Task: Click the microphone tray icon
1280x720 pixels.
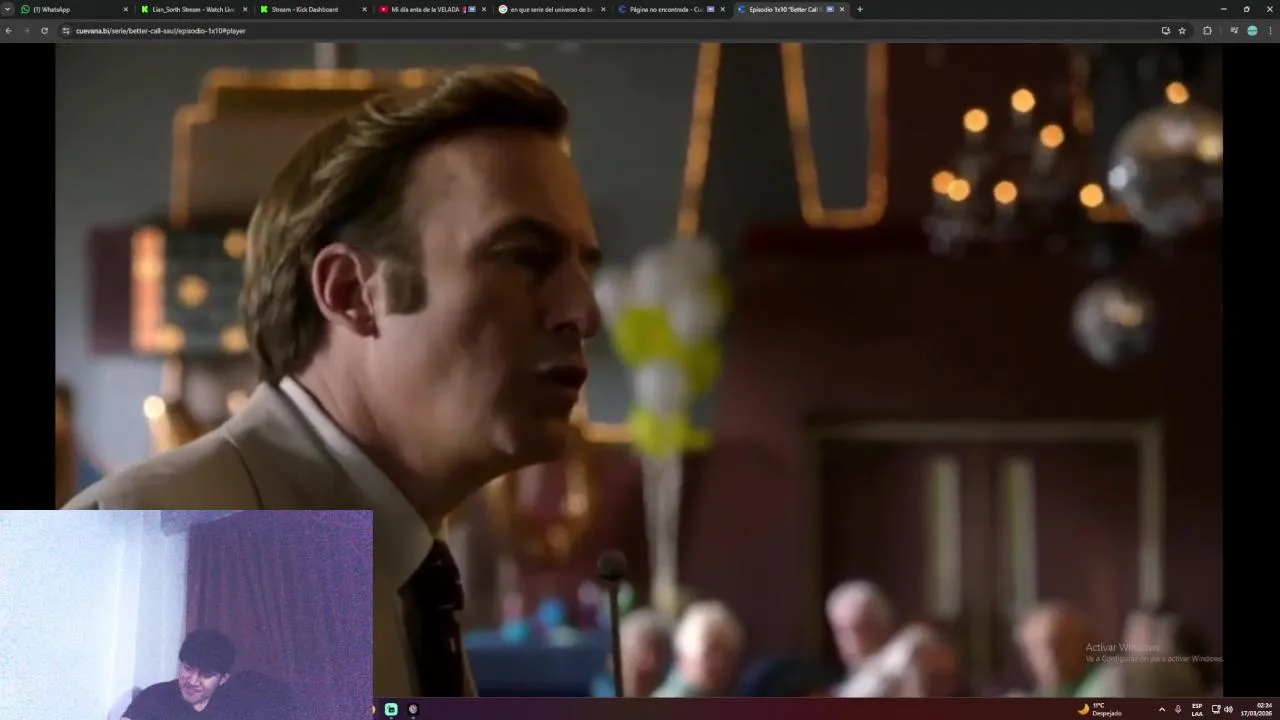Action: (x=1178, y=709)
